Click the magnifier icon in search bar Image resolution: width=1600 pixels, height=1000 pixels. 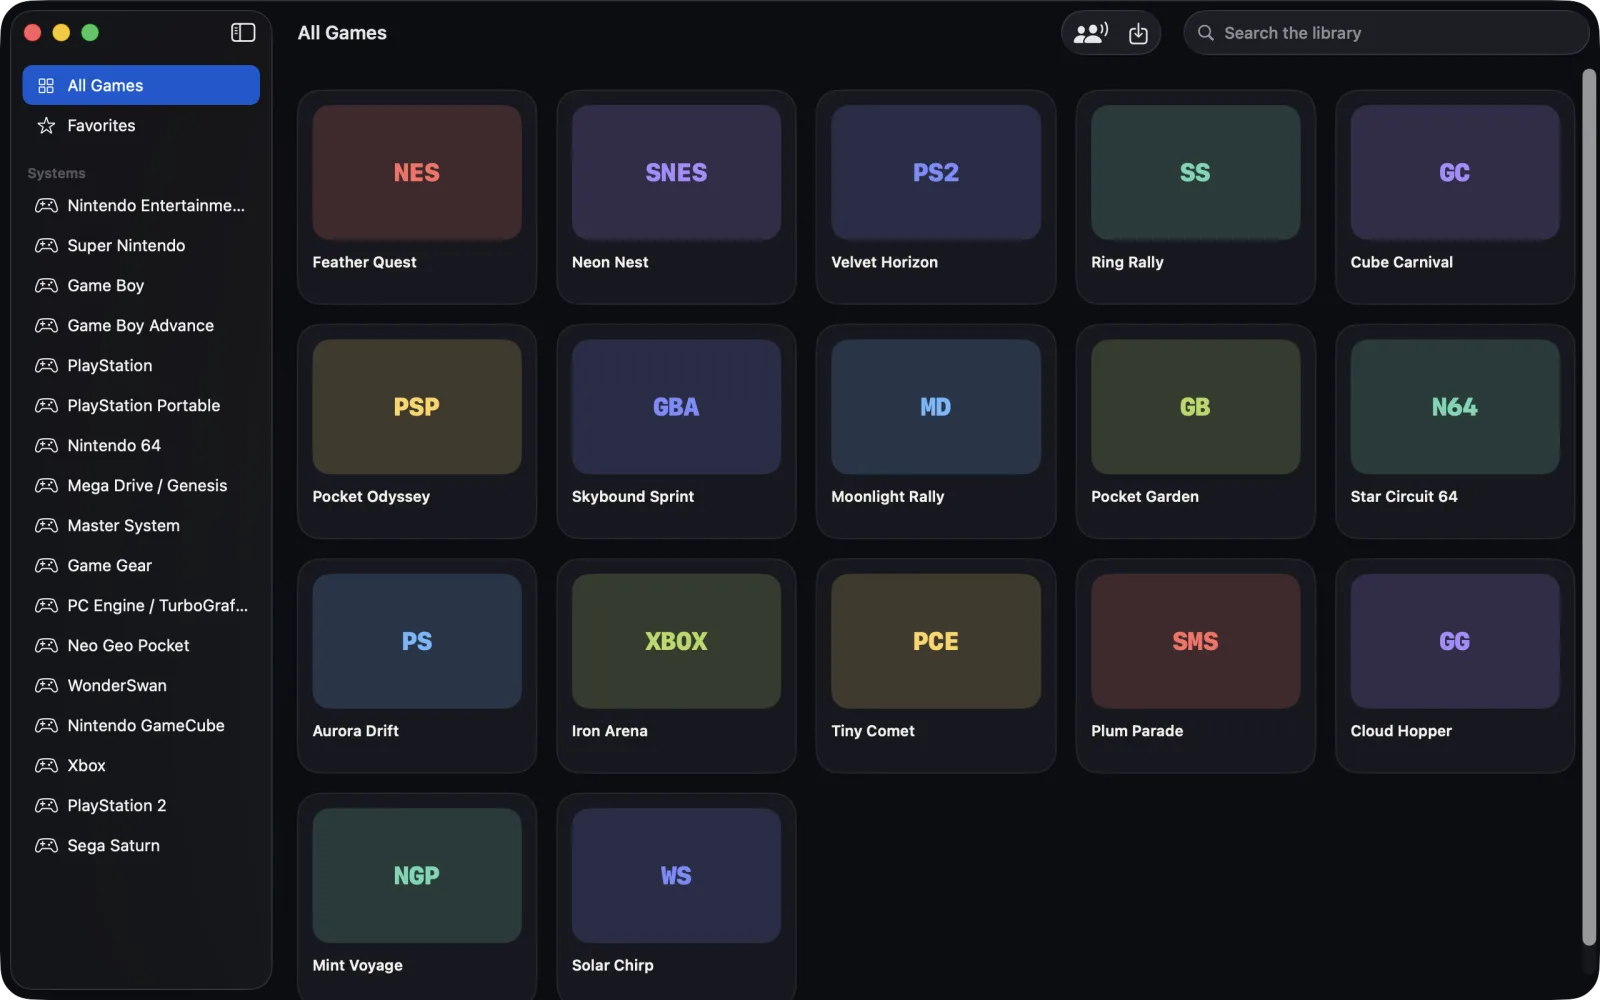click(x=1206, y=33)
